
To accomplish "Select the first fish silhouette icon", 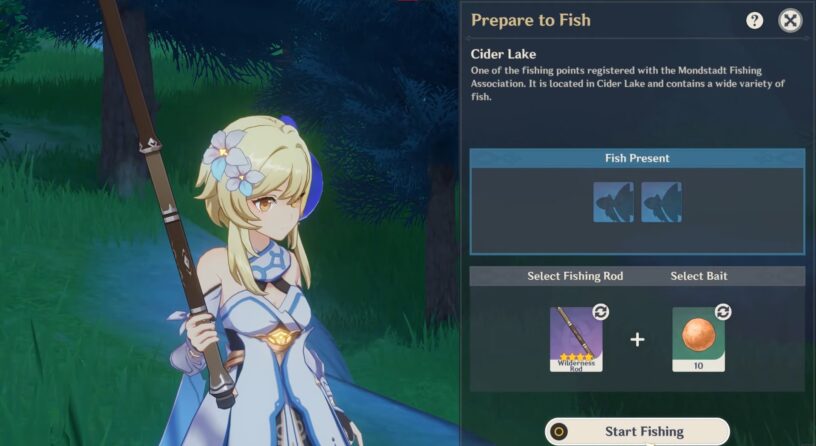I will click(x=614, y=202).
